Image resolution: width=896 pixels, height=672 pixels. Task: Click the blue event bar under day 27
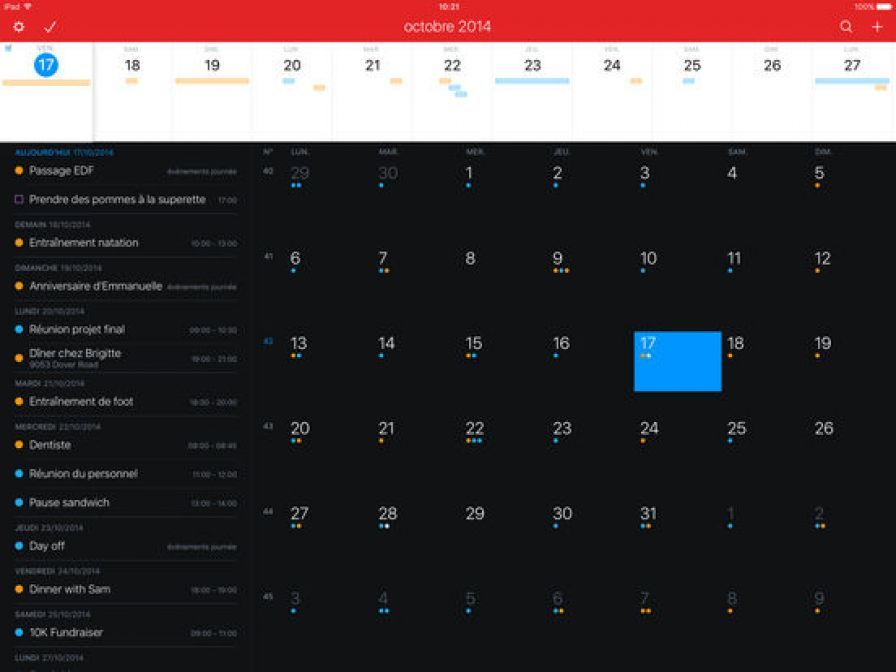point(851,81)
